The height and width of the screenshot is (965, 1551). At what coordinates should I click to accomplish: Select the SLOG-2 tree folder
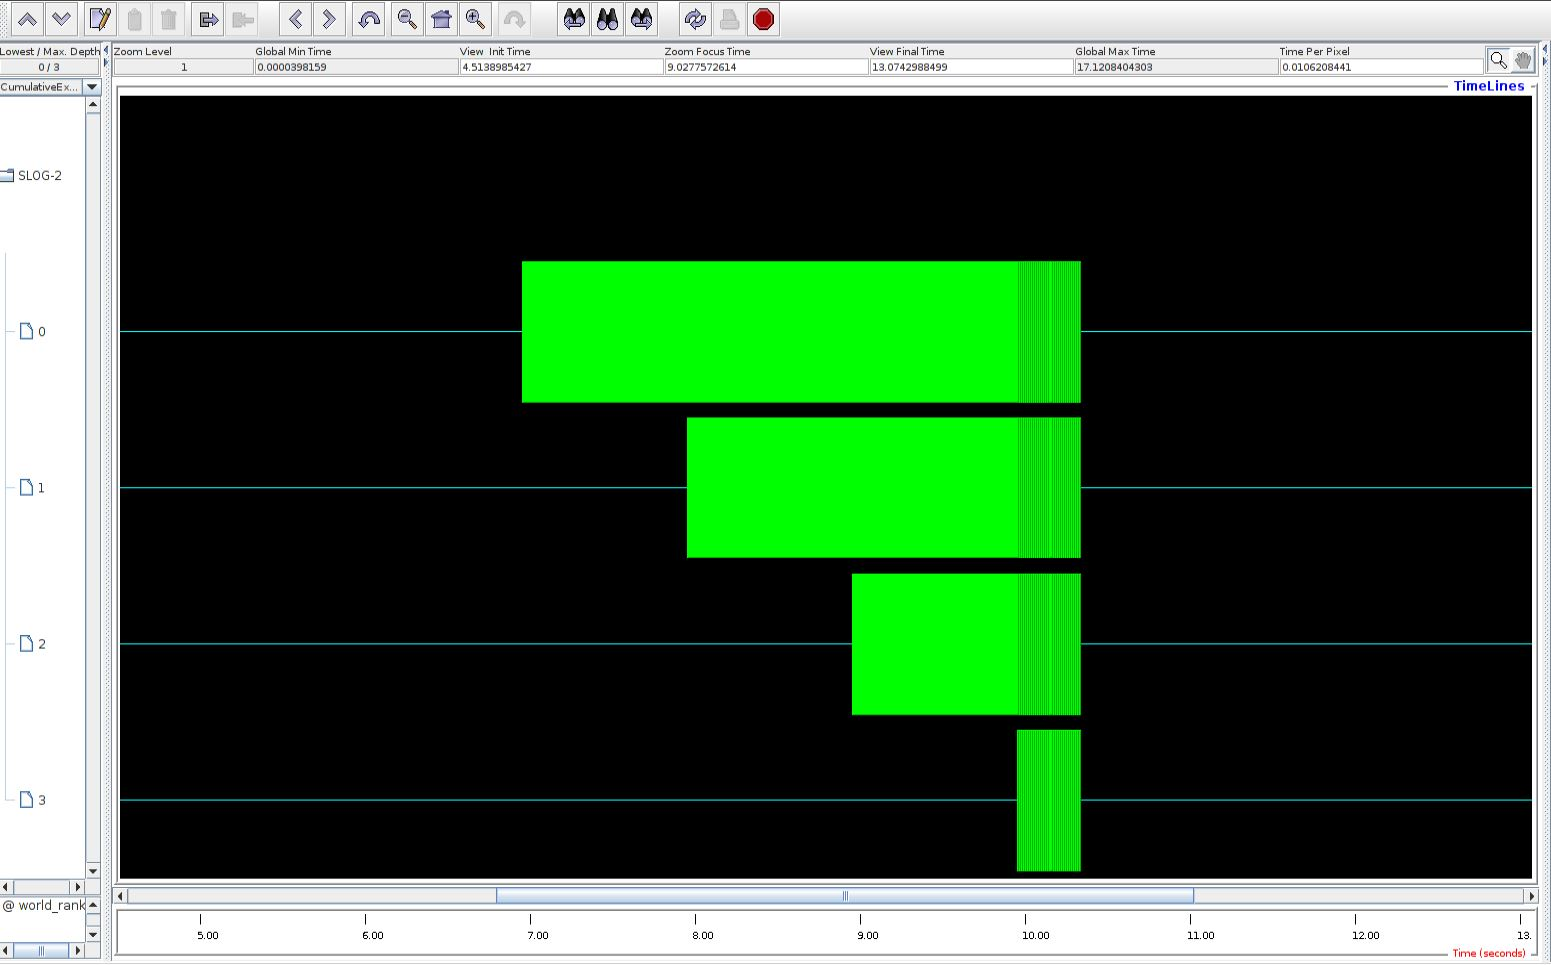point(39,175)
